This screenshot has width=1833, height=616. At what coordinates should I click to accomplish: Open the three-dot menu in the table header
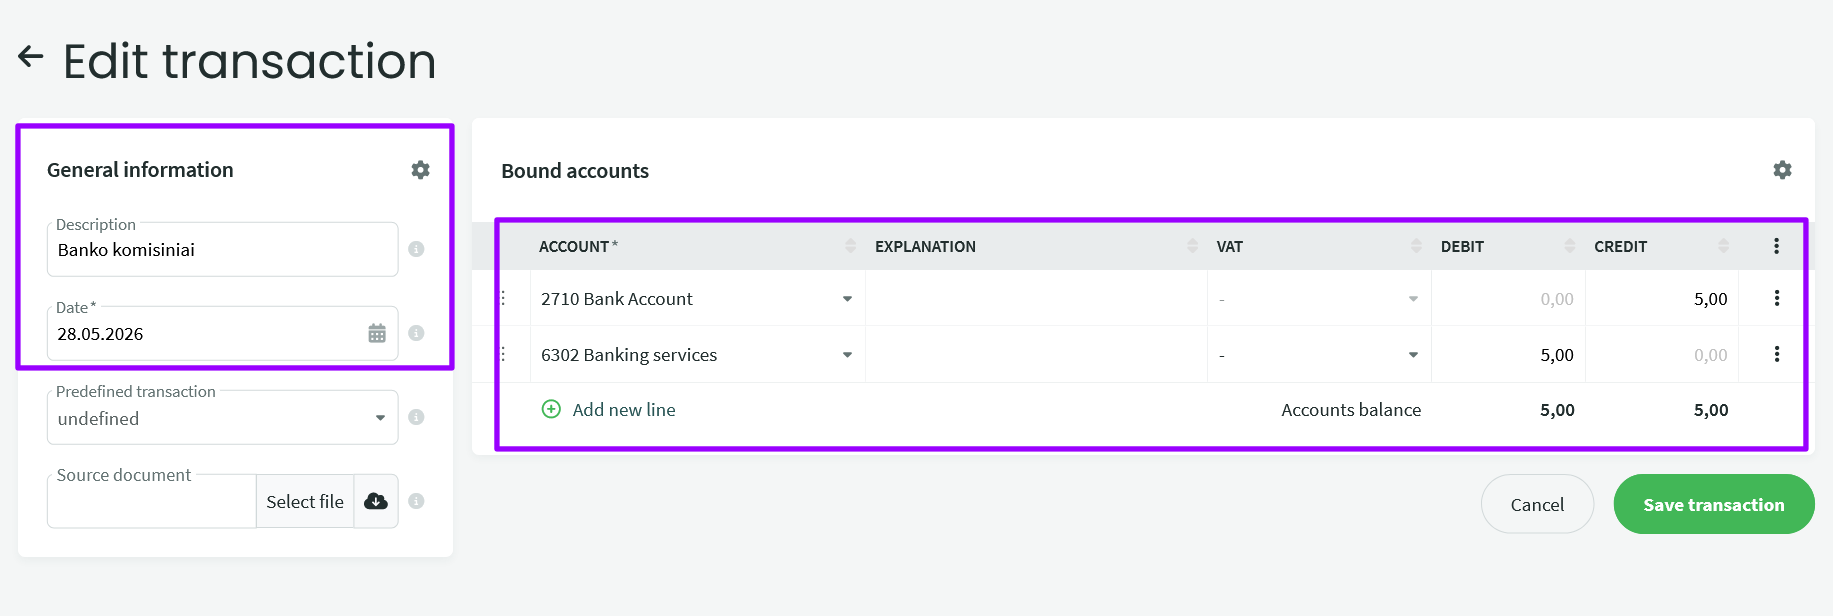point(1776,246)
